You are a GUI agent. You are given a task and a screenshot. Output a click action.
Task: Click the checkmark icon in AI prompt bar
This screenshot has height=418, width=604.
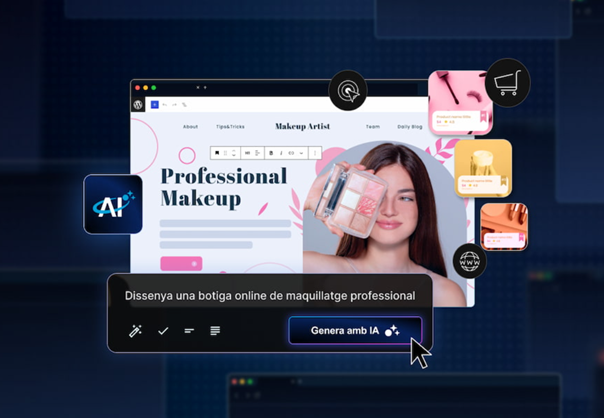(x=163, y=331)
